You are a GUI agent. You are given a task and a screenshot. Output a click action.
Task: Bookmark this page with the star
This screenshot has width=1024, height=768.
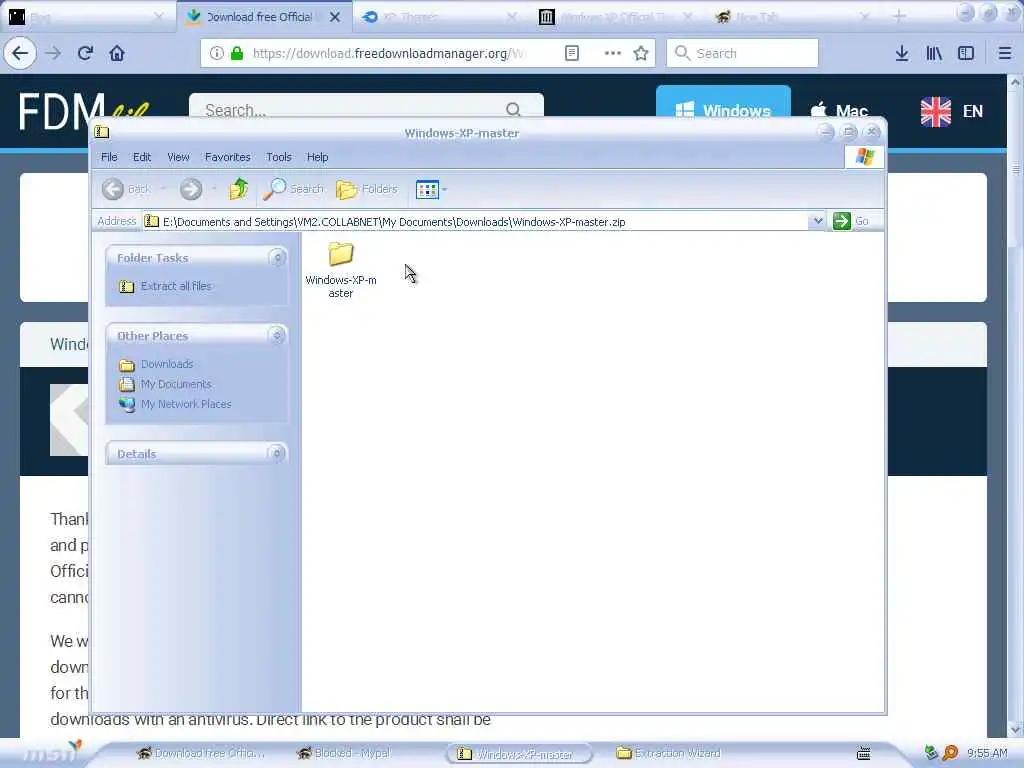click(641, 53)
